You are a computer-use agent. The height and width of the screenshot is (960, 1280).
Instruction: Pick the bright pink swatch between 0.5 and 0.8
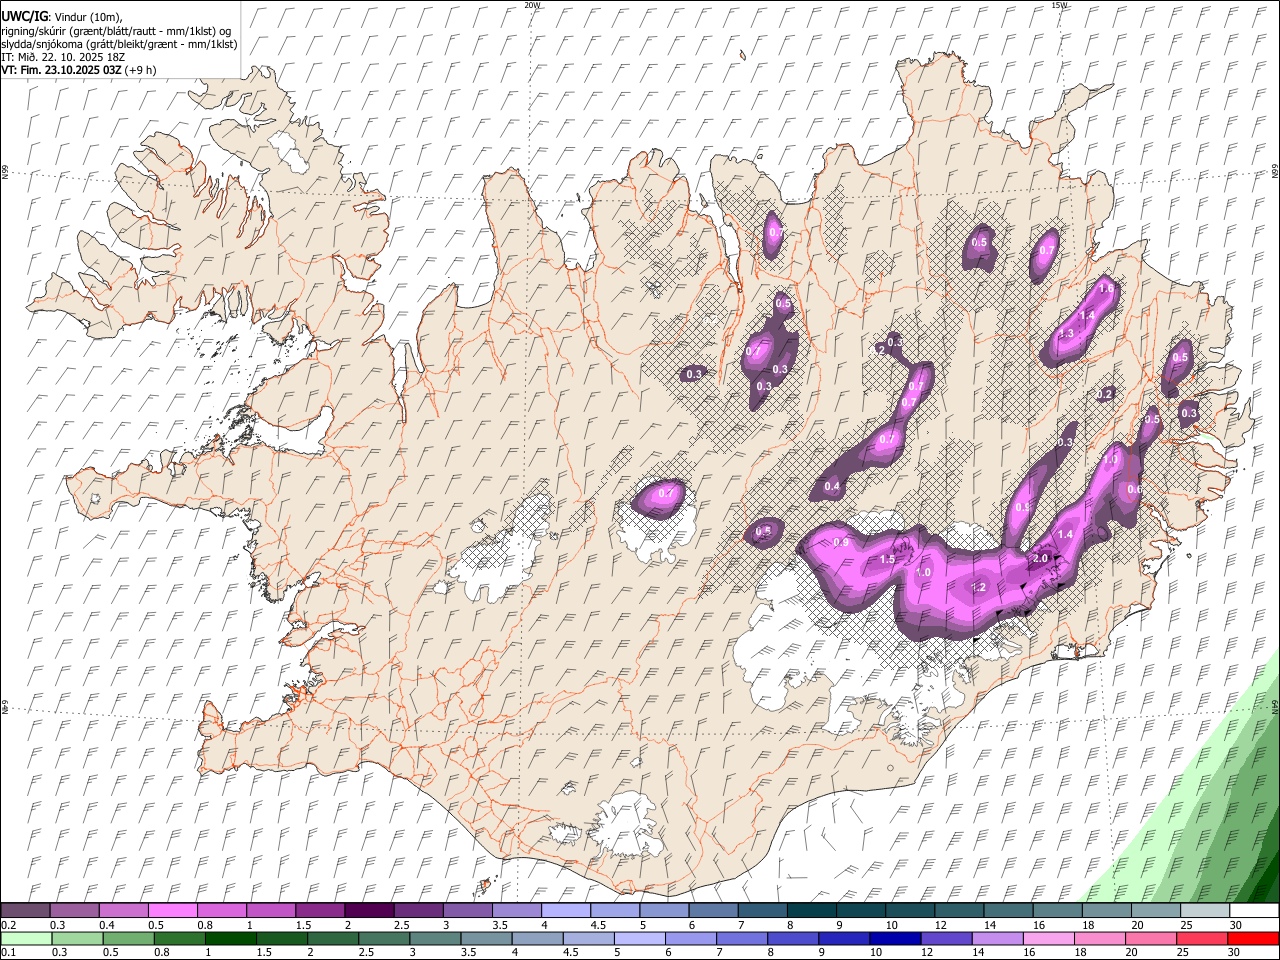[172, 911]
